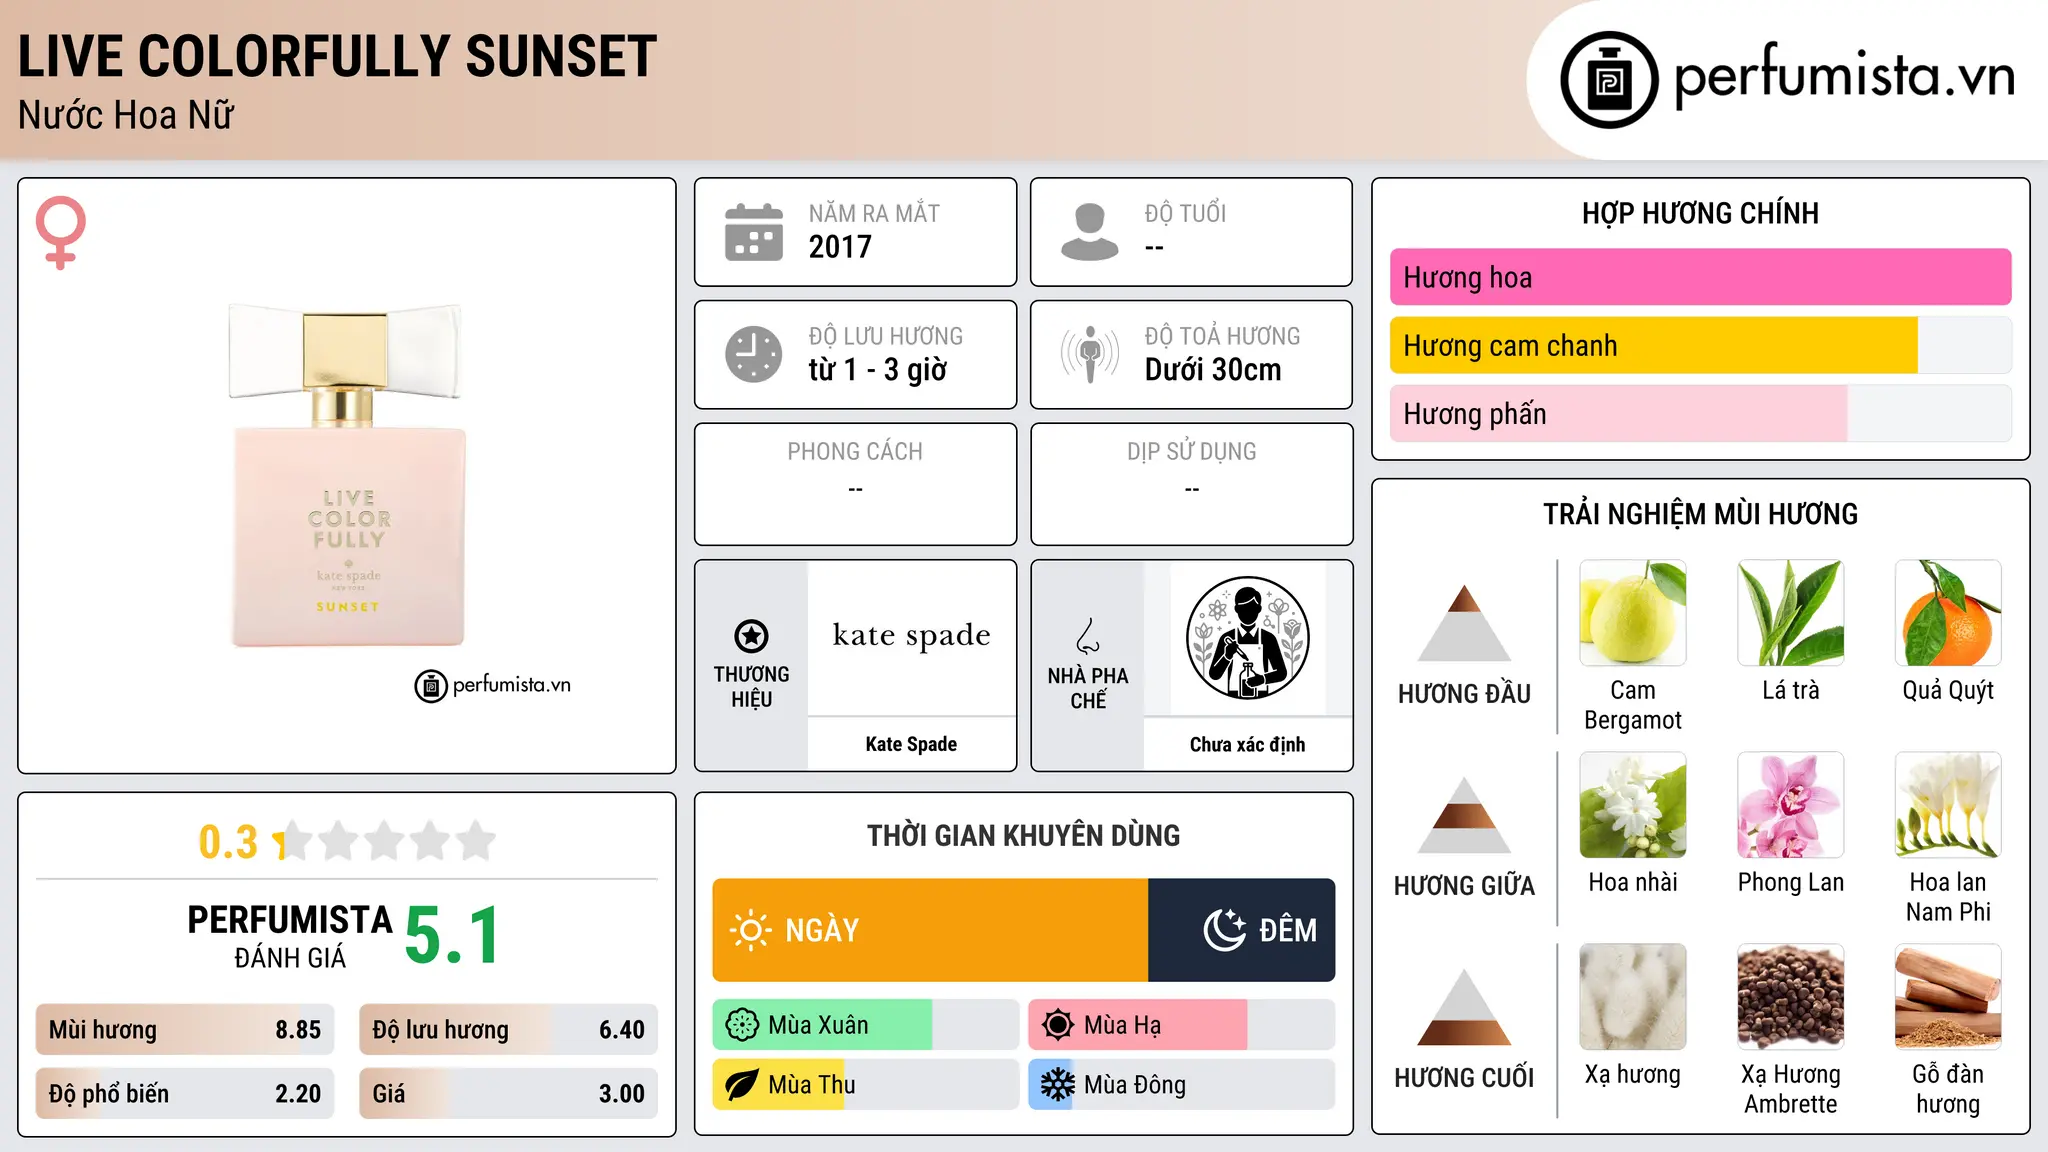Select the Quả Quýt note image
This screenshot has height=1152, width=2048.
tap(1948, 613)
